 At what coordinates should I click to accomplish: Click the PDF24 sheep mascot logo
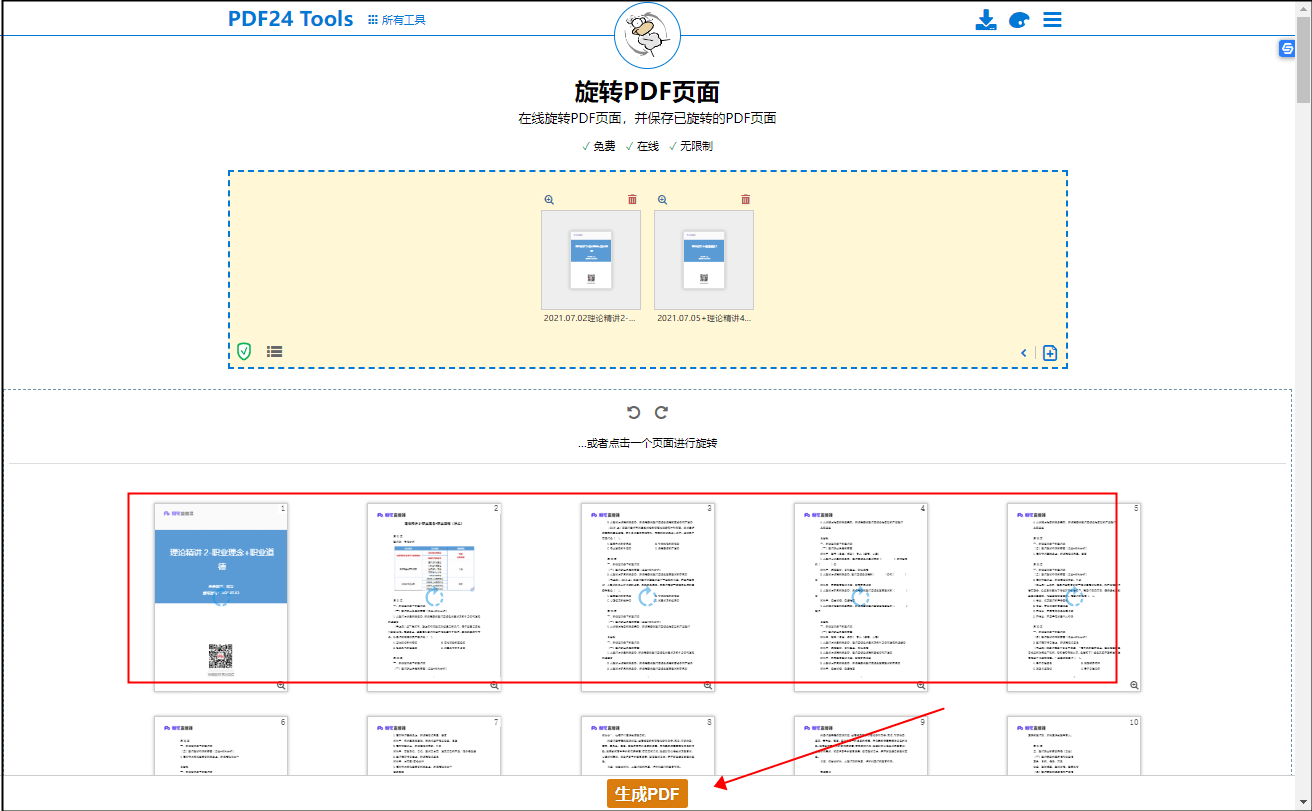pos(647,35)
